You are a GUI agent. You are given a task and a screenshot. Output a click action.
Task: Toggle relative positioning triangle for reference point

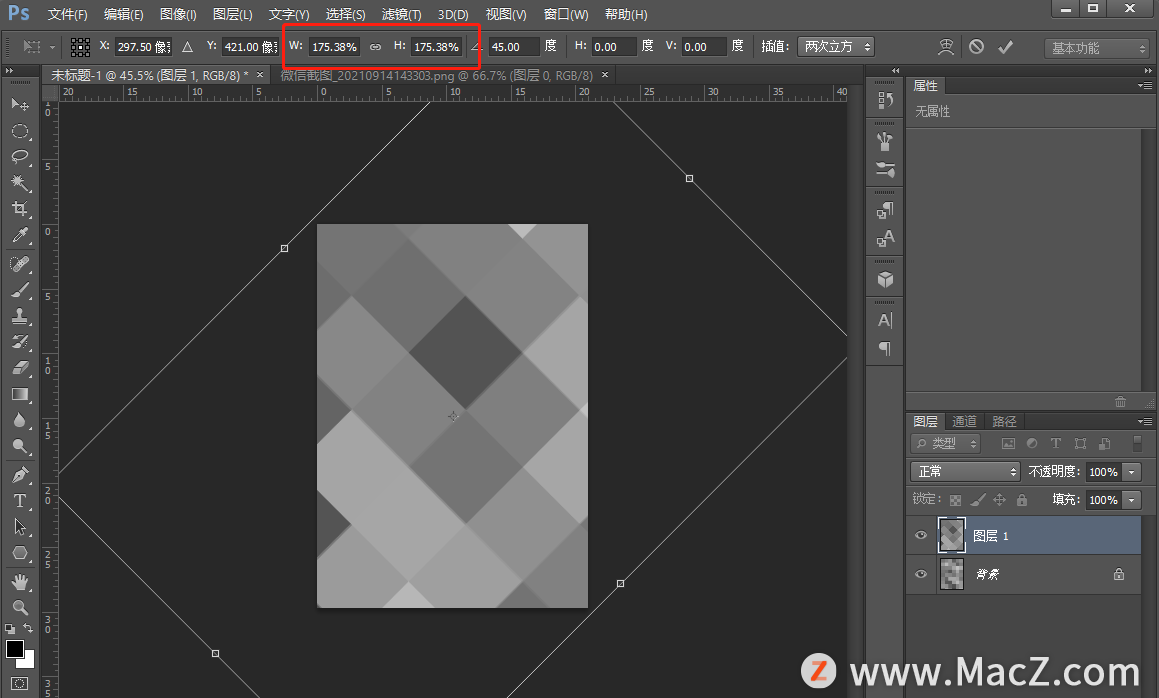point(188,47)
